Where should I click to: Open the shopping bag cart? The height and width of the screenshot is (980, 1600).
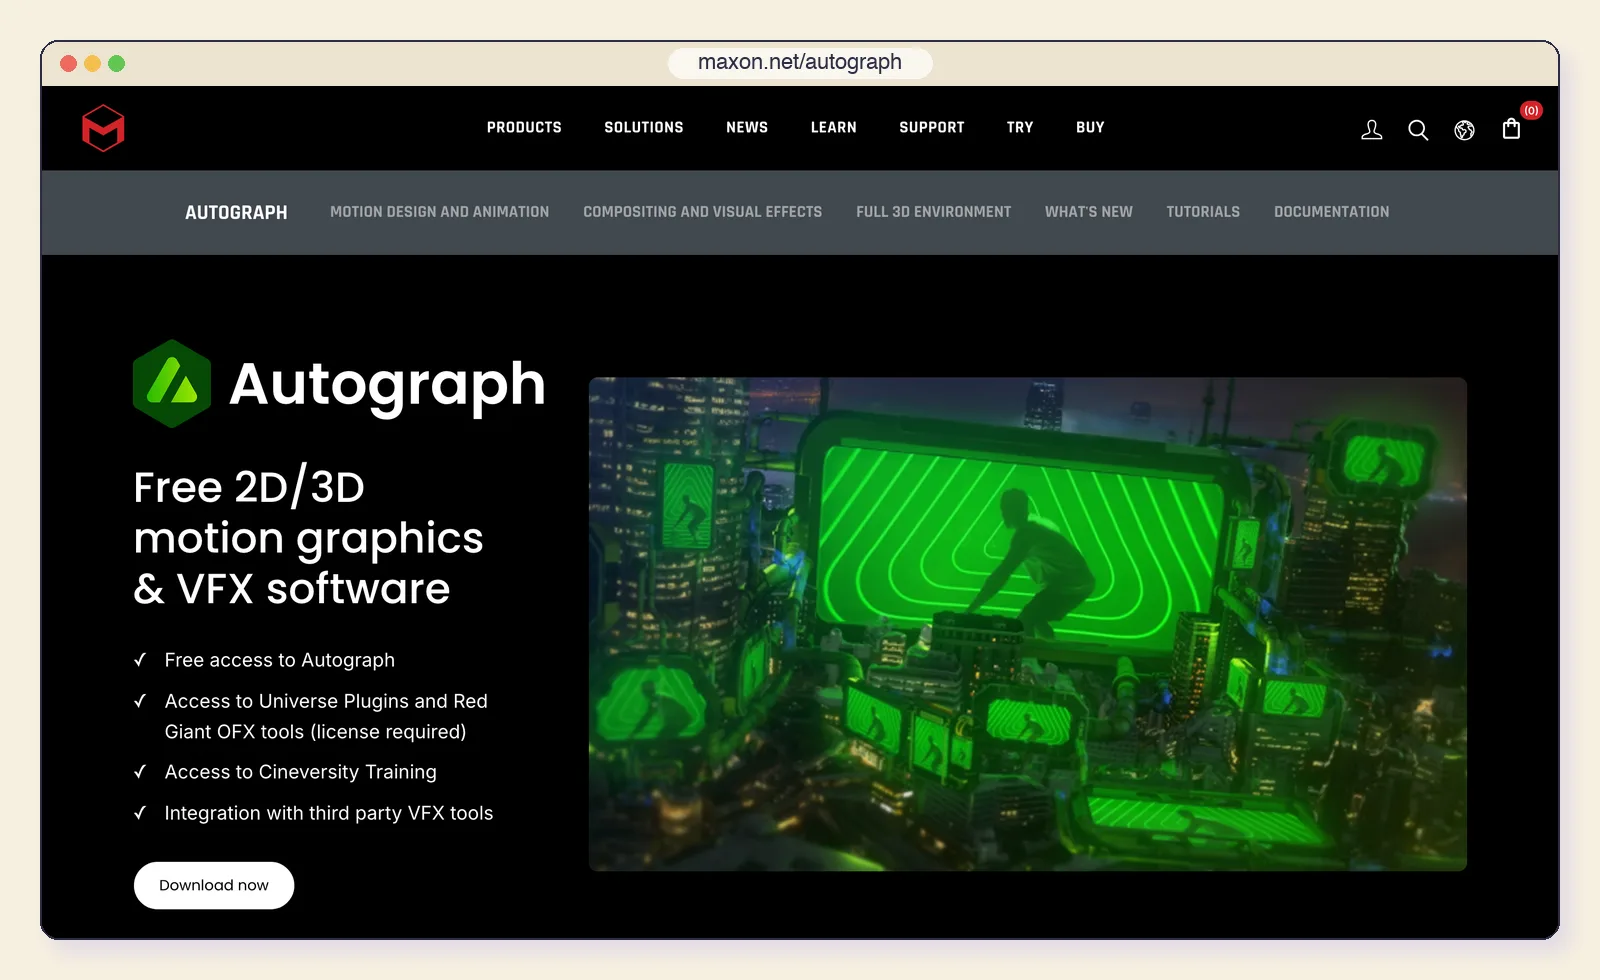coord(1512,129)
